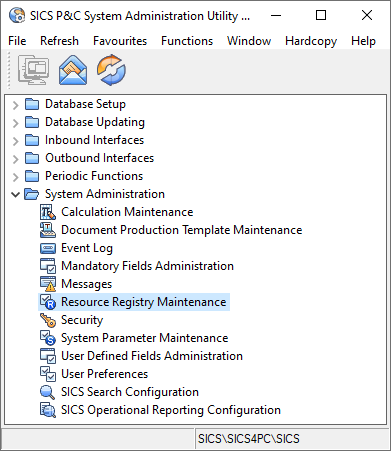The width and height of the screenshot is (391, 451).
Task: Click the Database Setup folder icon
Action: [32, 104]
